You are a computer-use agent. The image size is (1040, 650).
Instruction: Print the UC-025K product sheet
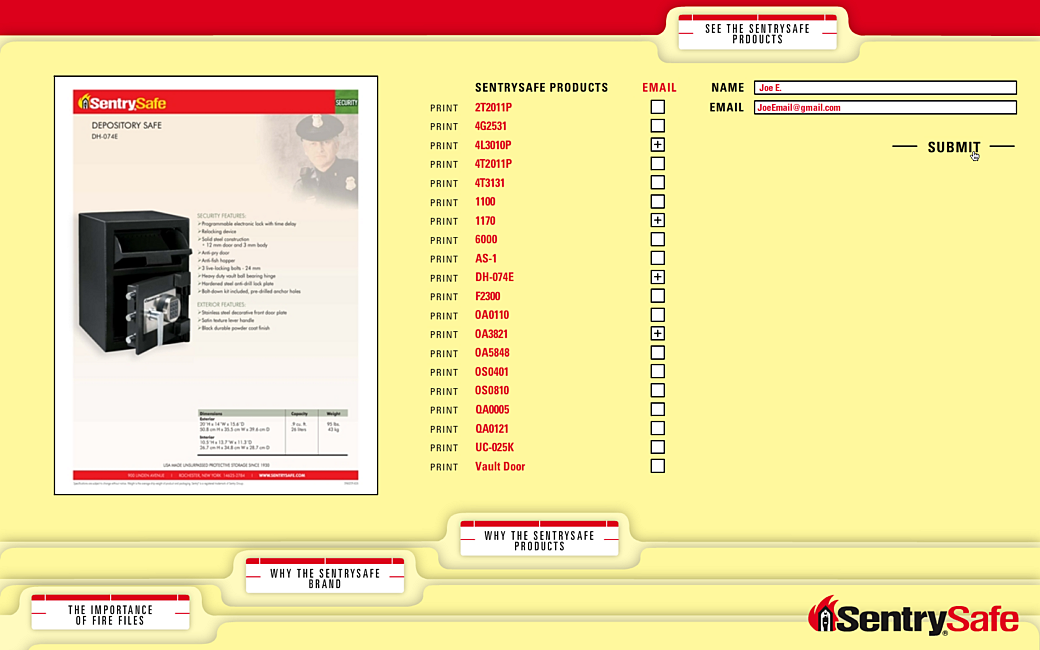tap(444, 448)
